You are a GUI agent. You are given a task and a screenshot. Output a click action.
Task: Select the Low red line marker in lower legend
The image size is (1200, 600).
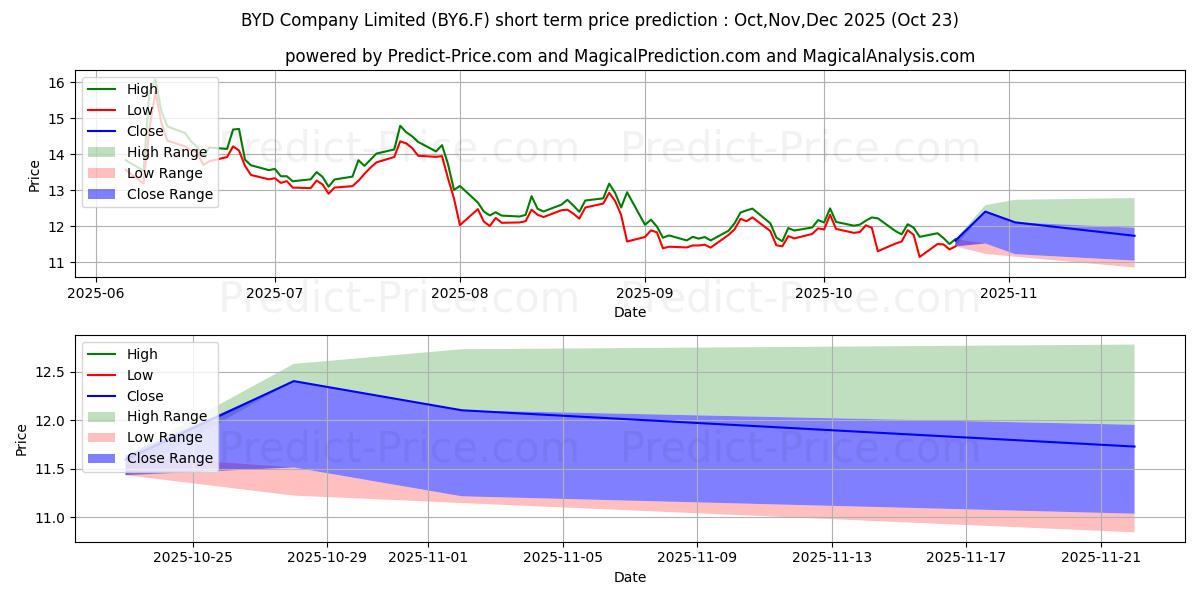(x=104, y=375)
